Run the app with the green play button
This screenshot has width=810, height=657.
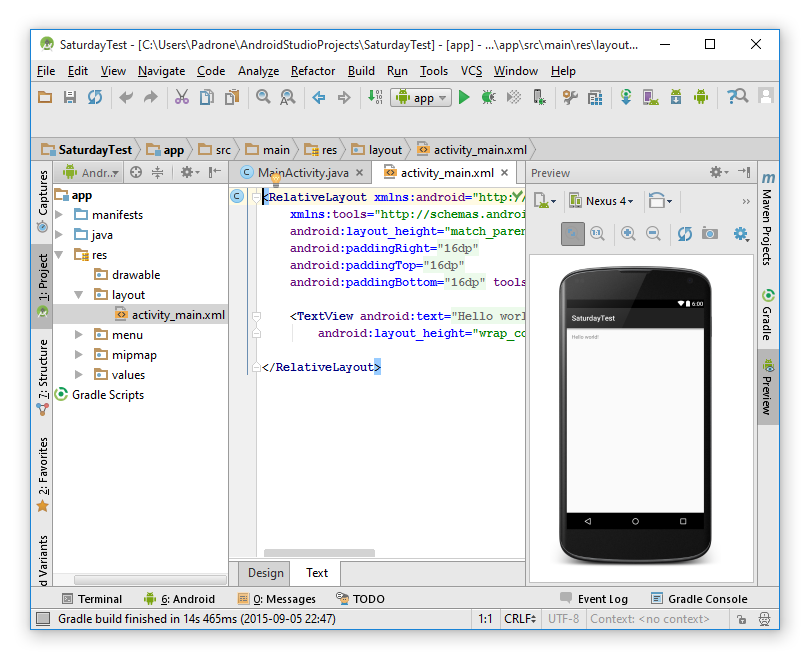(464, 97)
